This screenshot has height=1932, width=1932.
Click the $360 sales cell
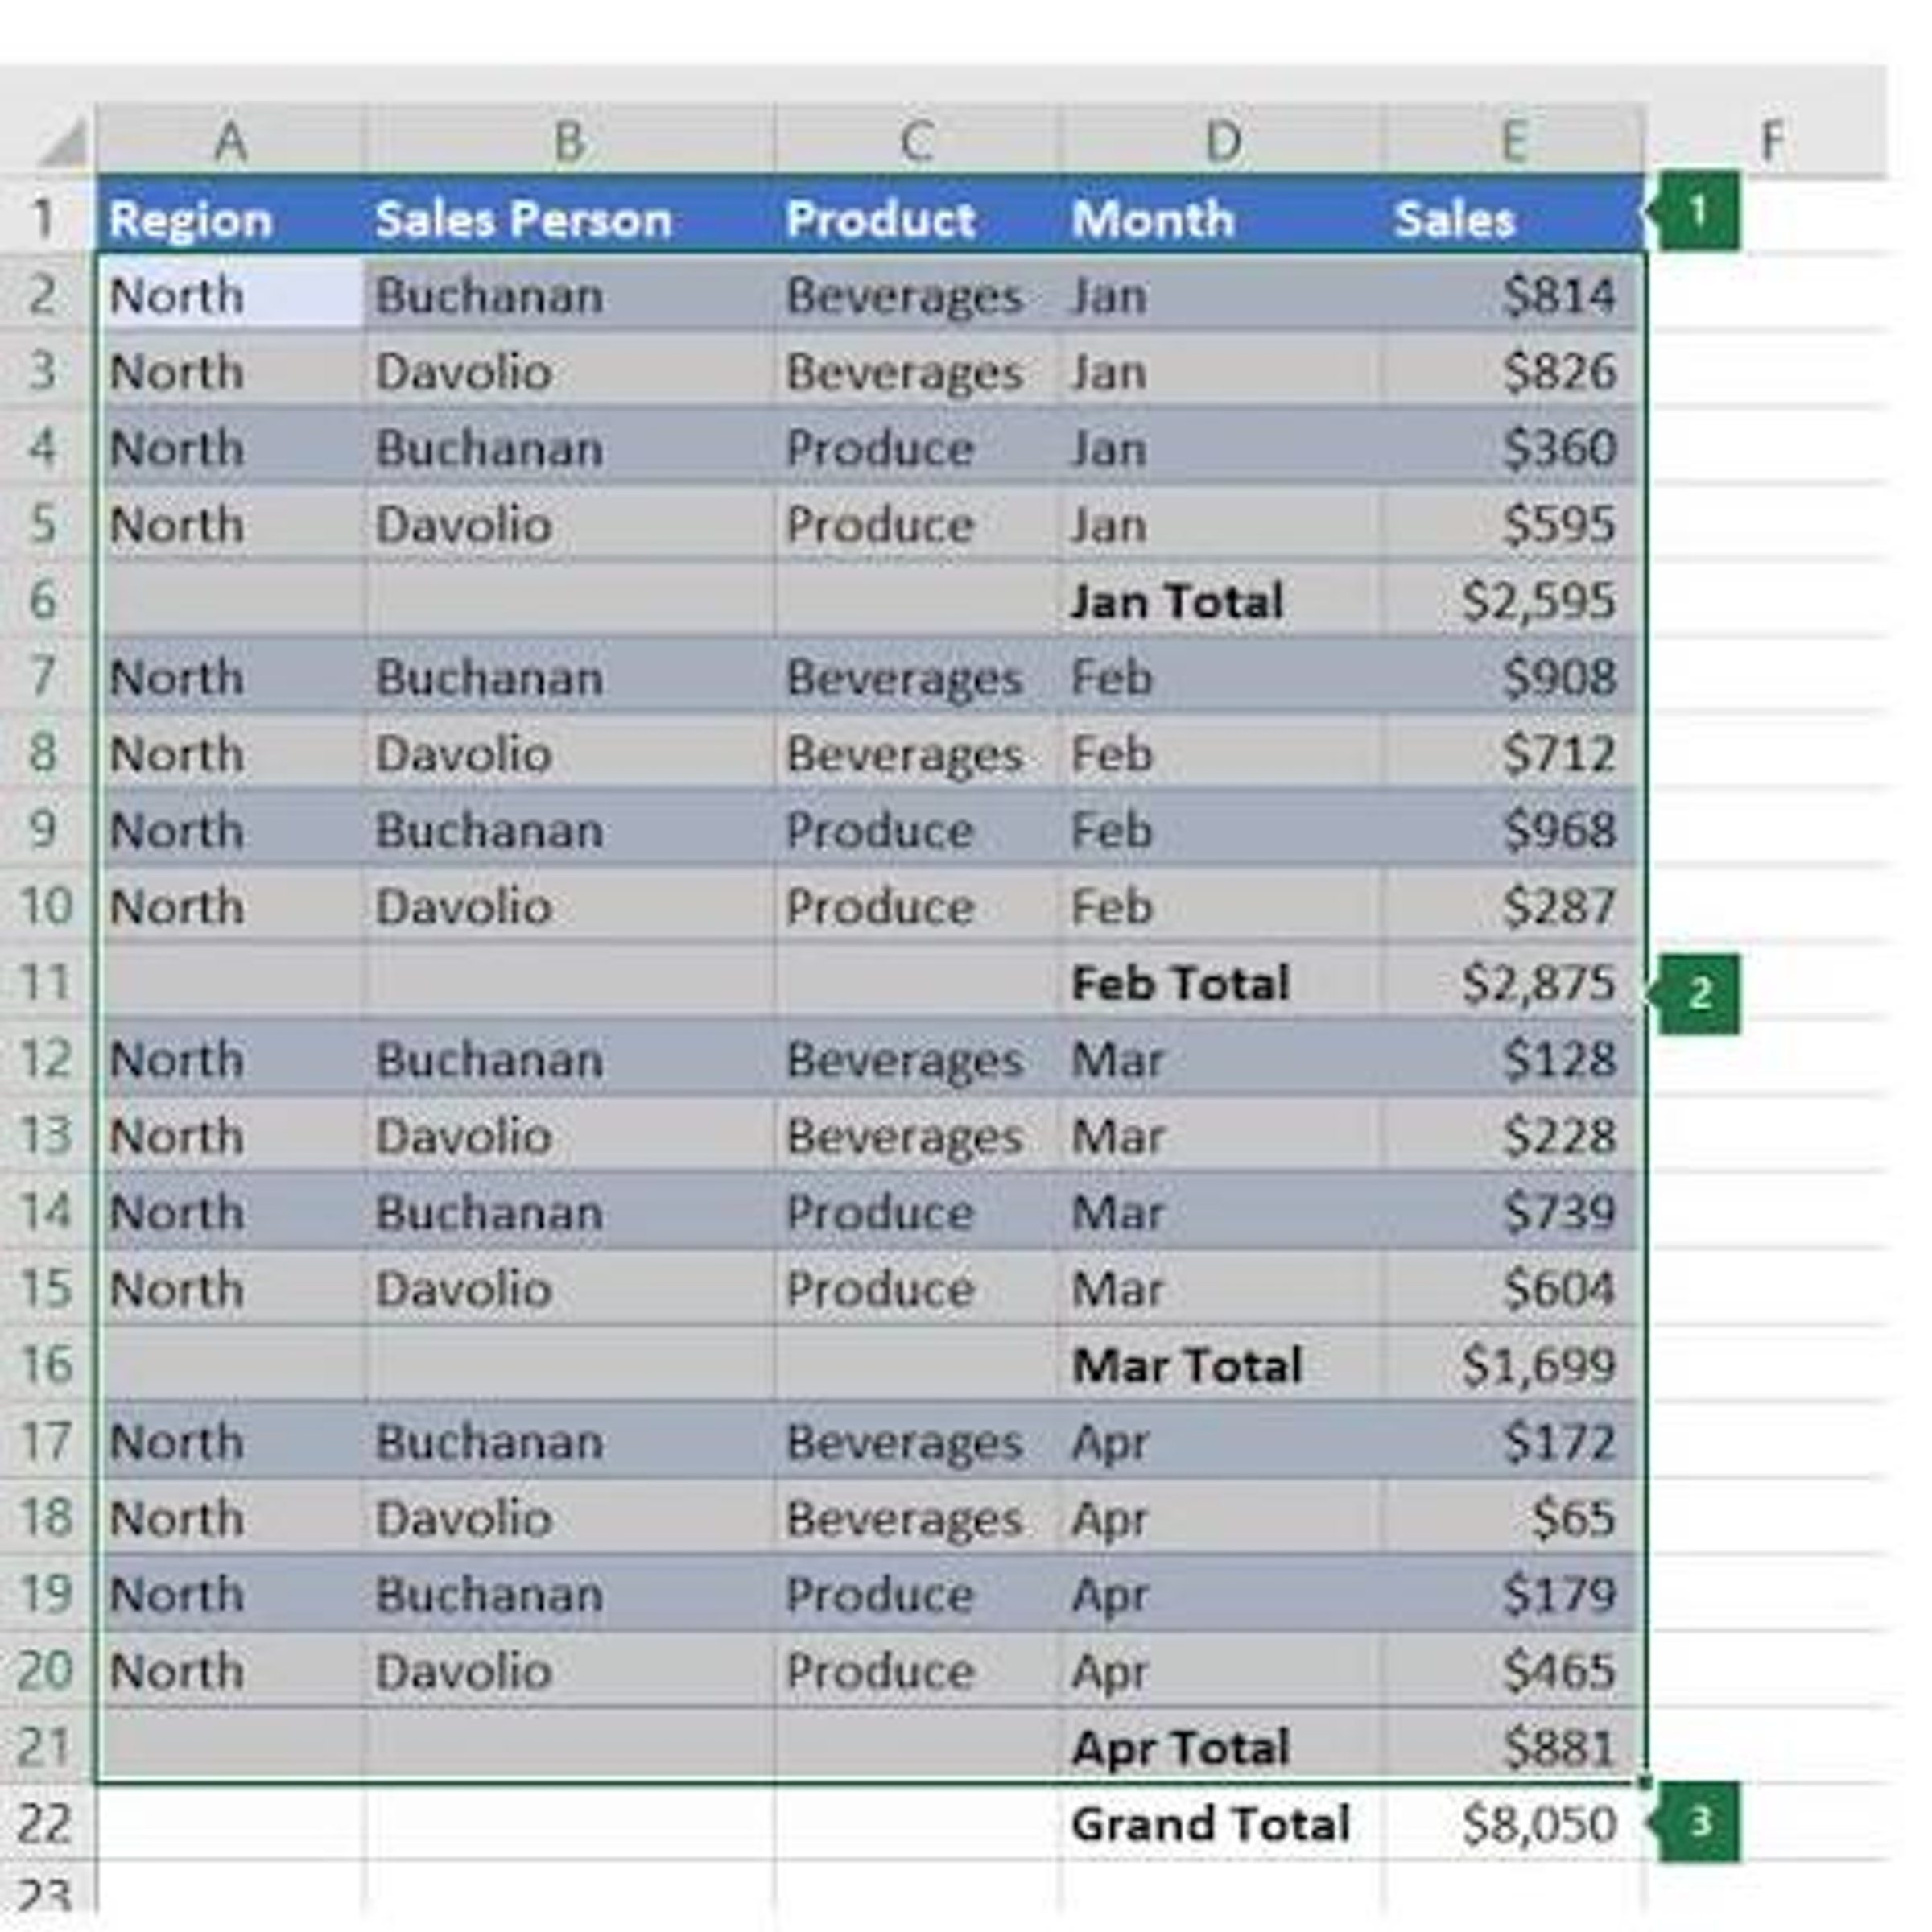(1514, 447)
